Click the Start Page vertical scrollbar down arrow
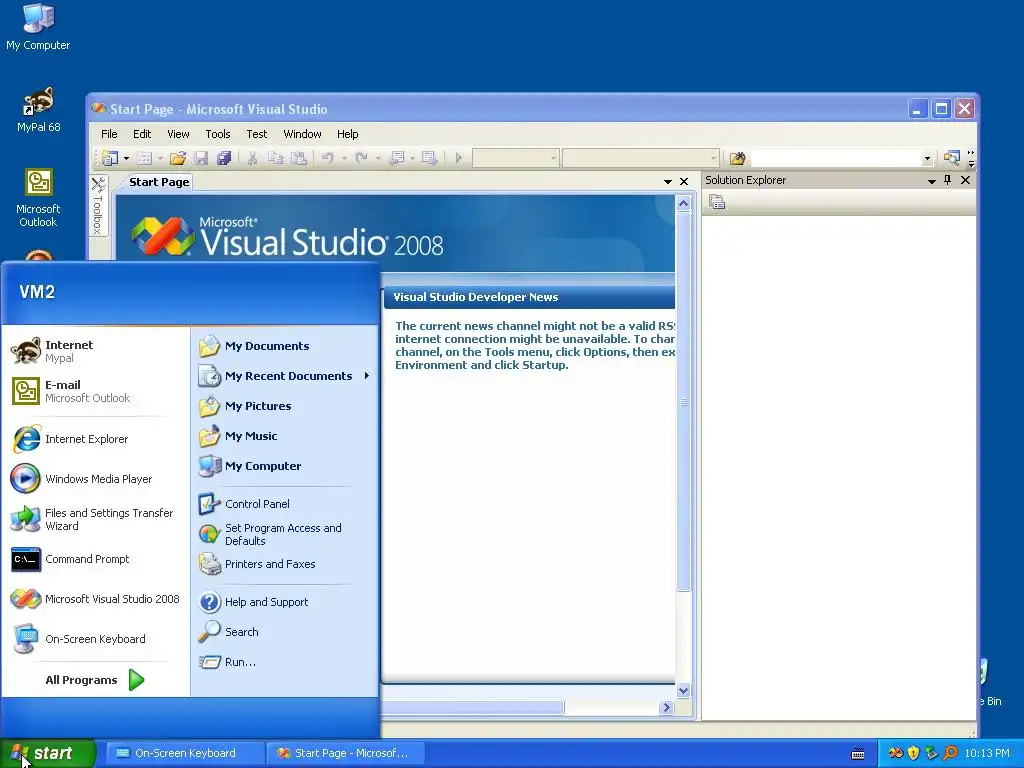The image size is (1024, 768). coord(683,690)
